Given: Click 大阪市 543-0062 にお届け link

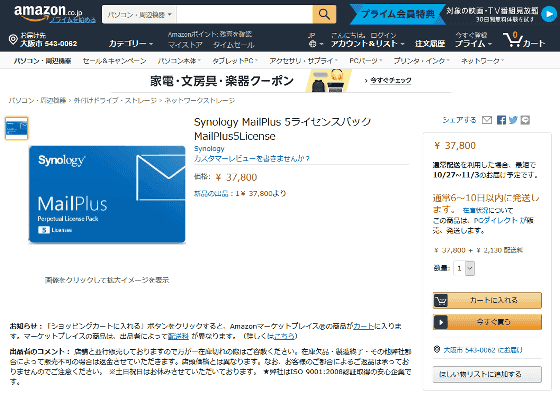Looking at the screenshot, I should click(x=482, y=350).
